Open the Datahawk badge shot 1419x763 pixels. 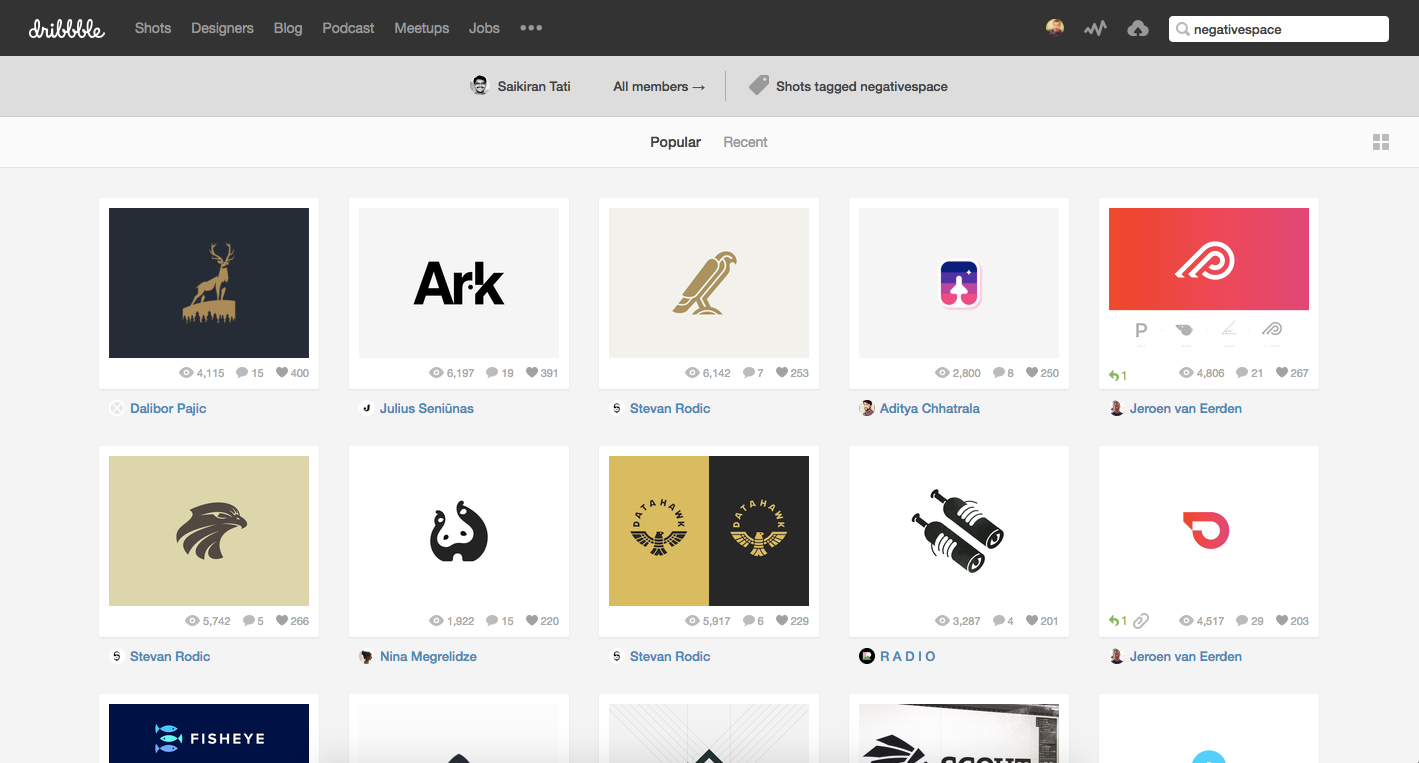point(709,531)
